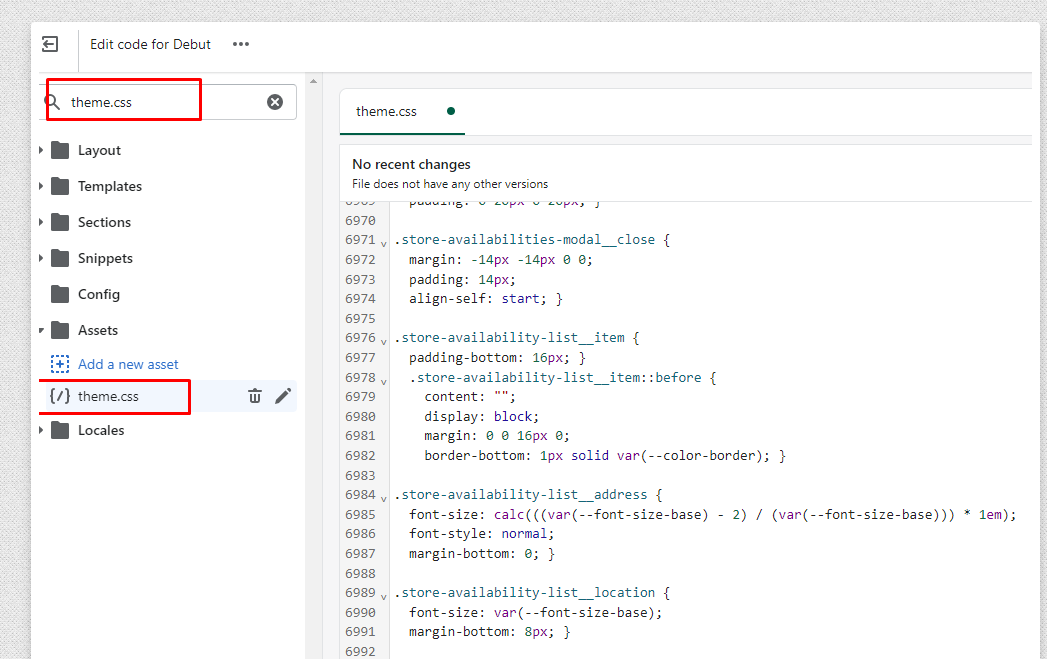Fold code block at line 6976
The height and width of the screenshot is (659, 1047).
pyautogui.click(x=384, y=341)
